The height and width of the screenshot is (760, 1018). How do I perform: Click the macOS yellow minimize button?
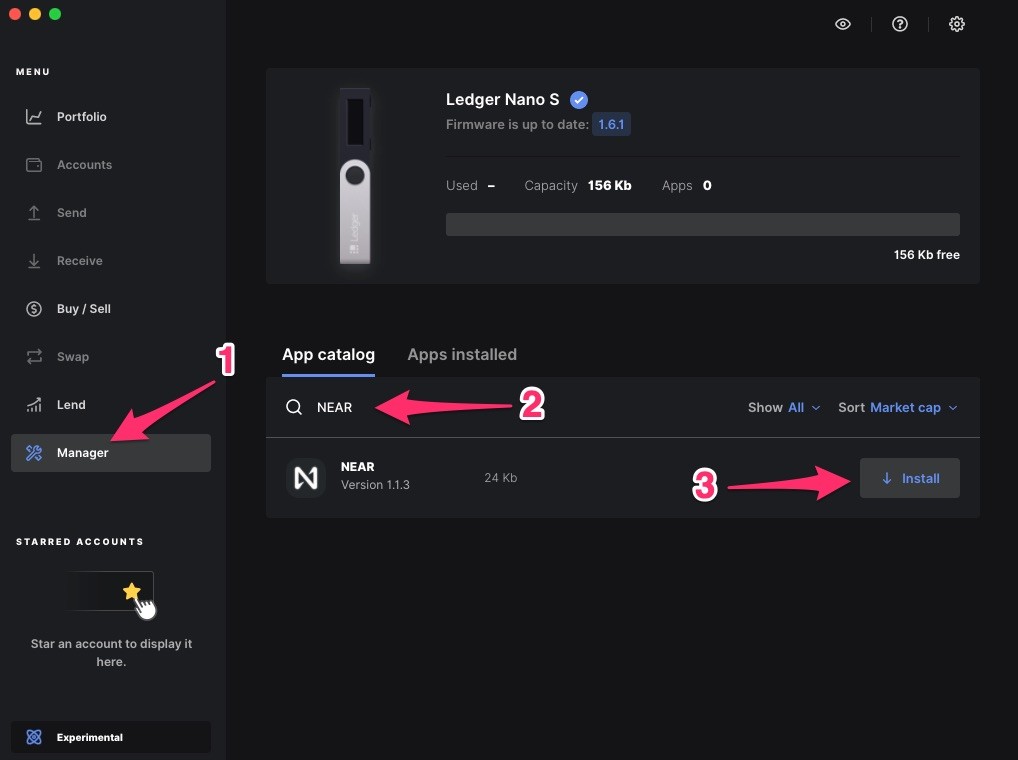click(x=35, y=14)
